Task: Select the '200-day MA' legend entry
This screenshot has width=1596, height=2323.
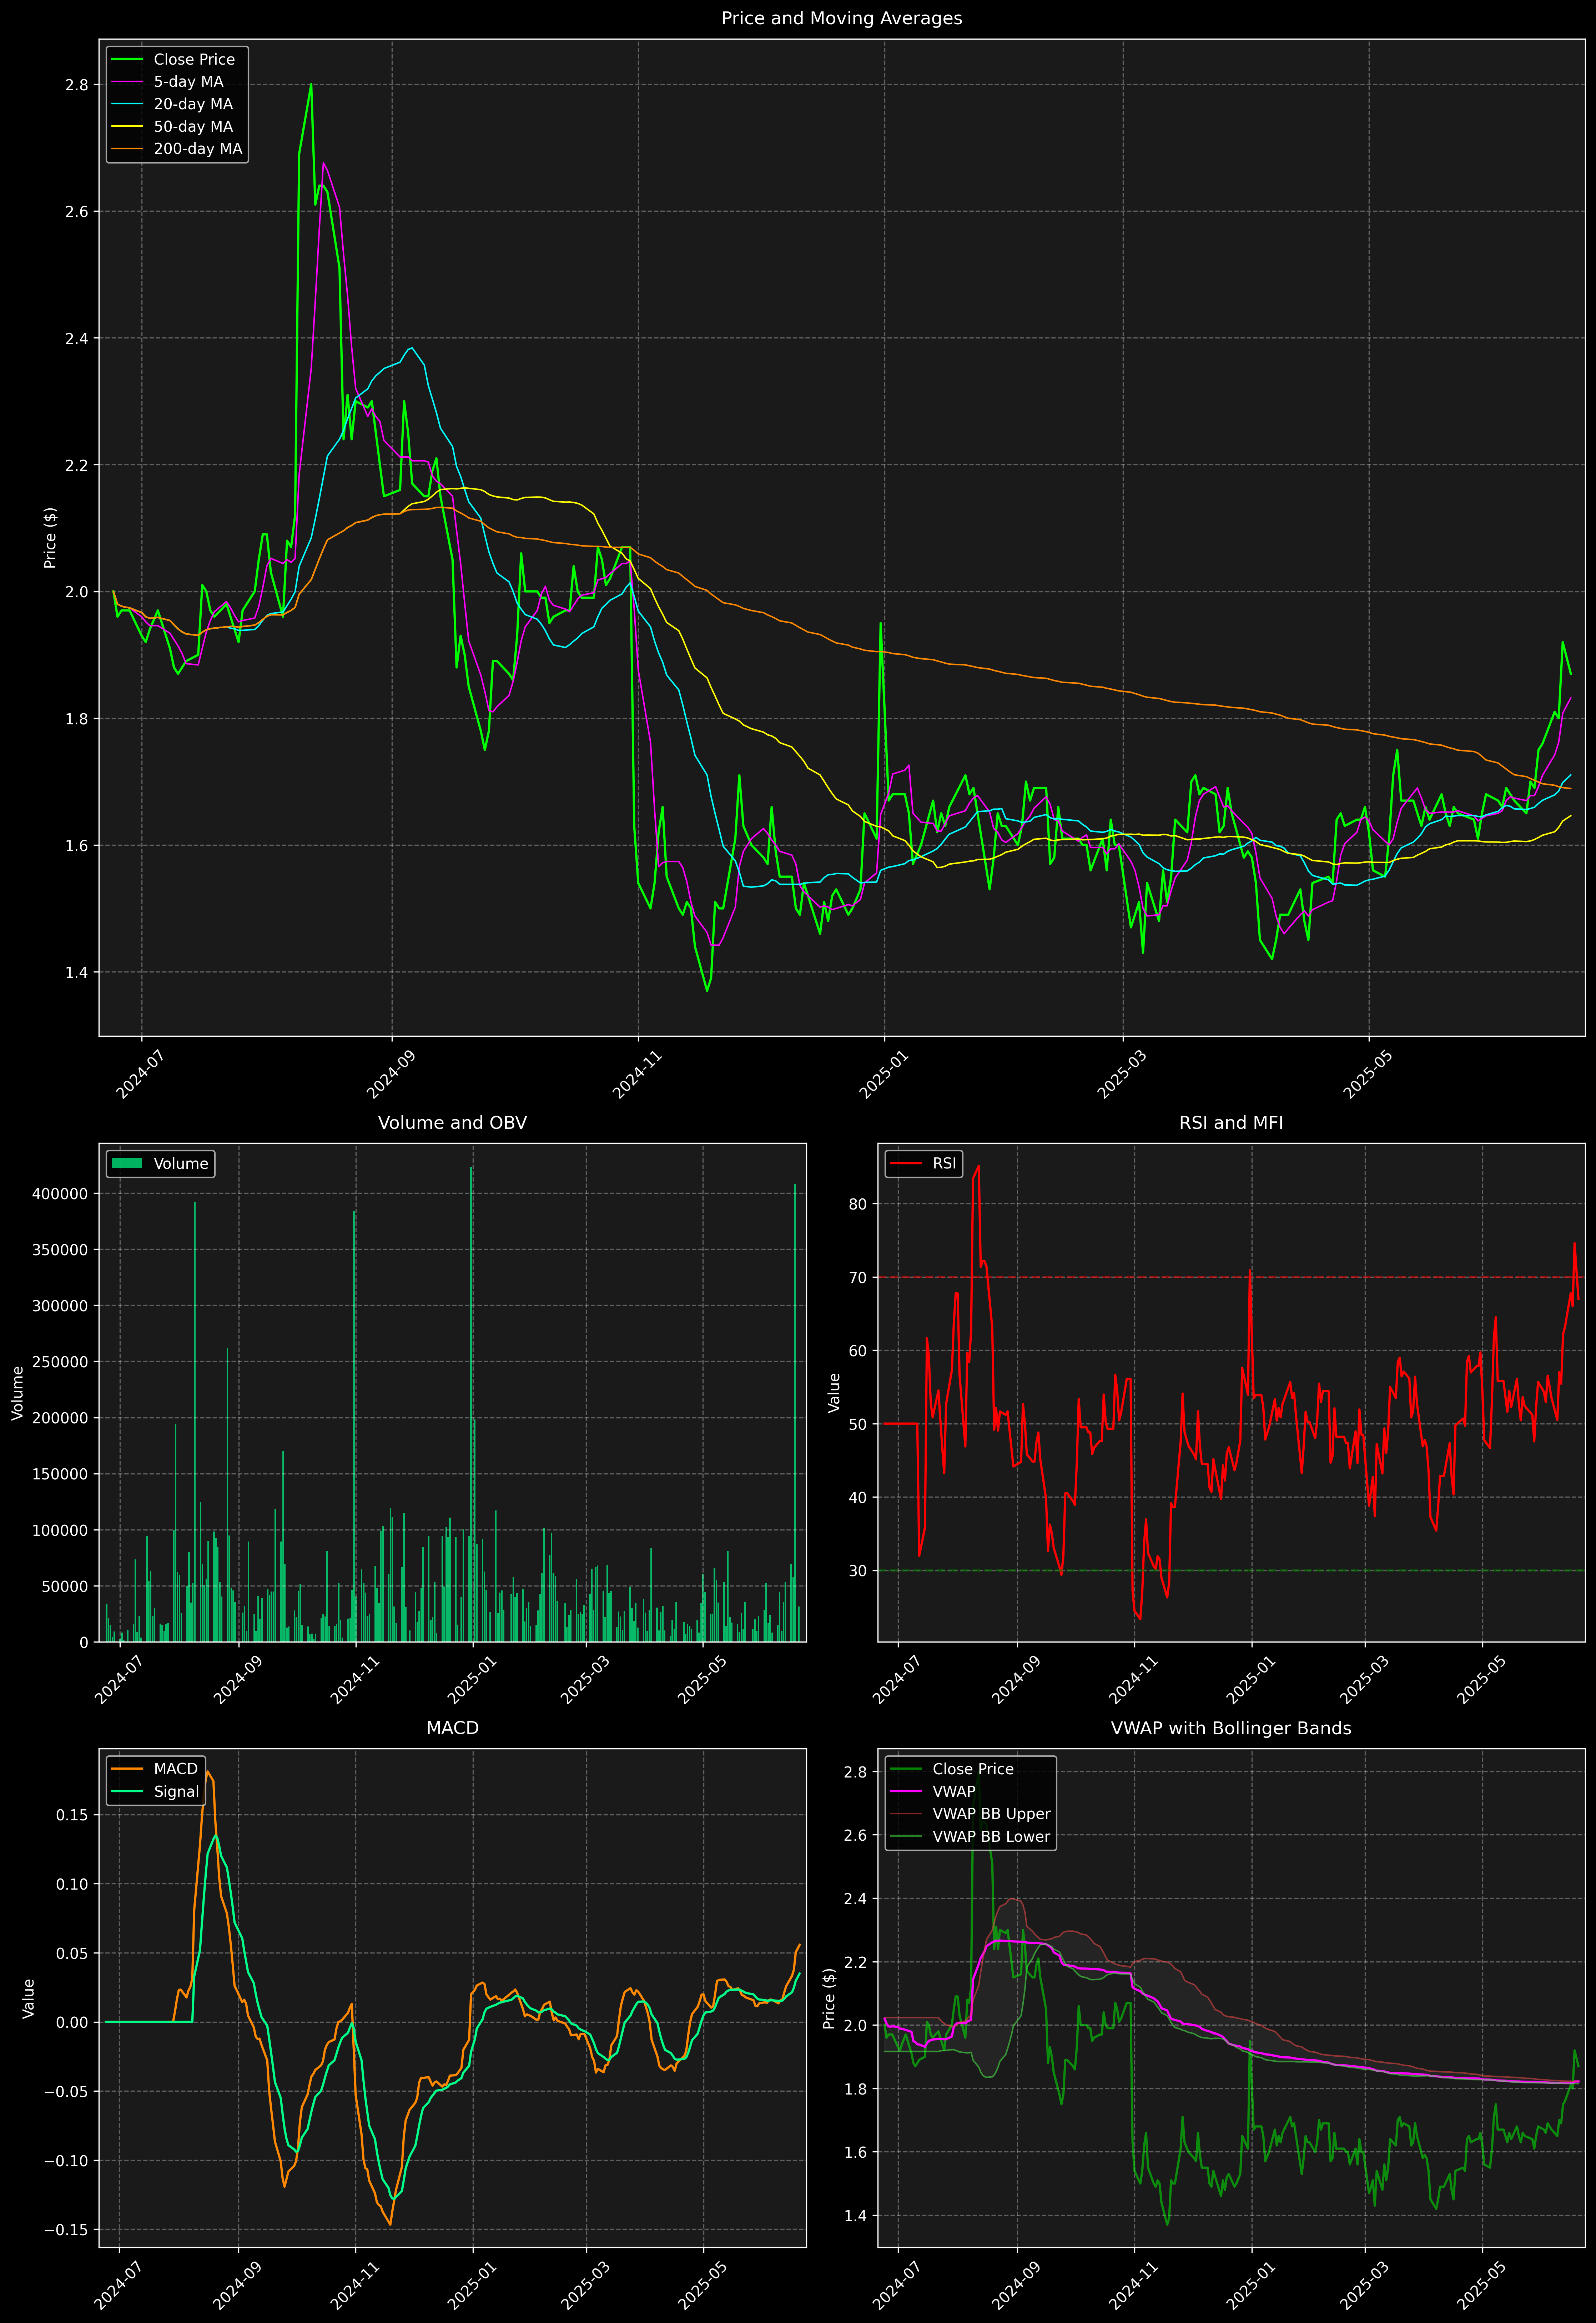Action: 198,149
